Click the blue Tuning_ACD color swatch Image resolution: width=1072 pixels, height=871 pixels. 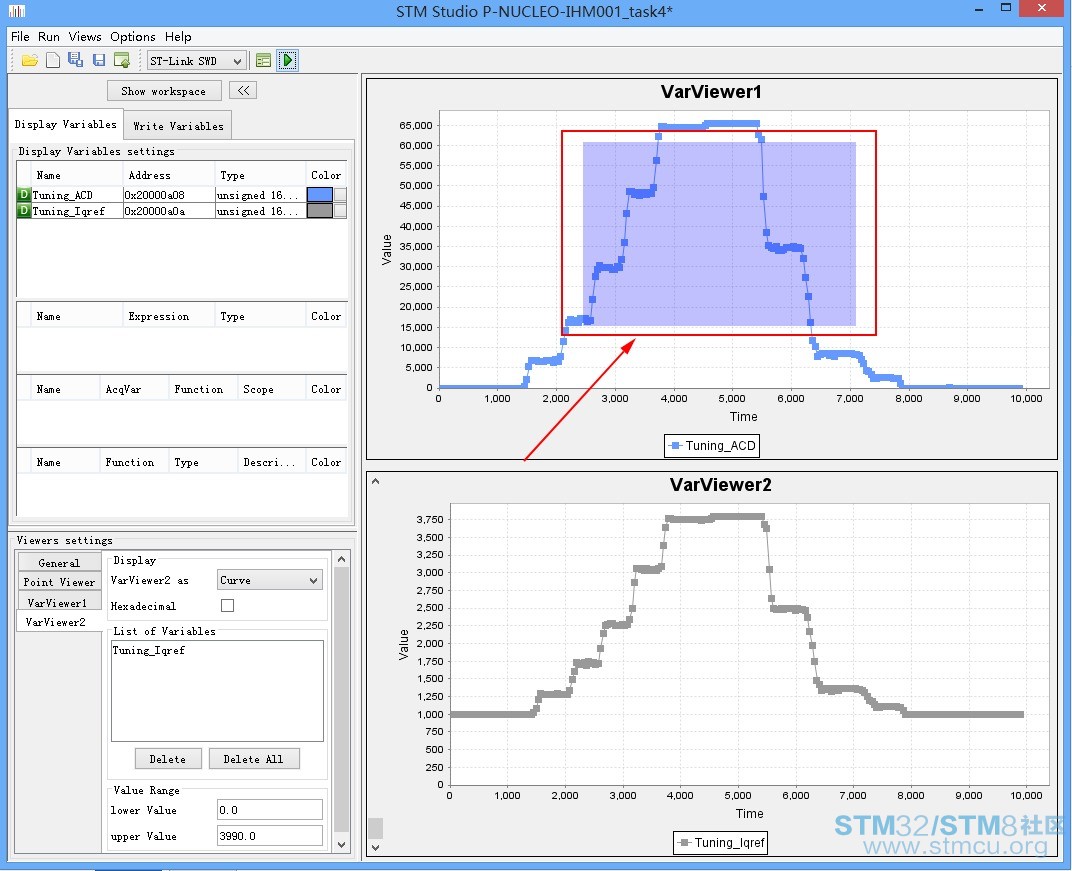point(320,195)
